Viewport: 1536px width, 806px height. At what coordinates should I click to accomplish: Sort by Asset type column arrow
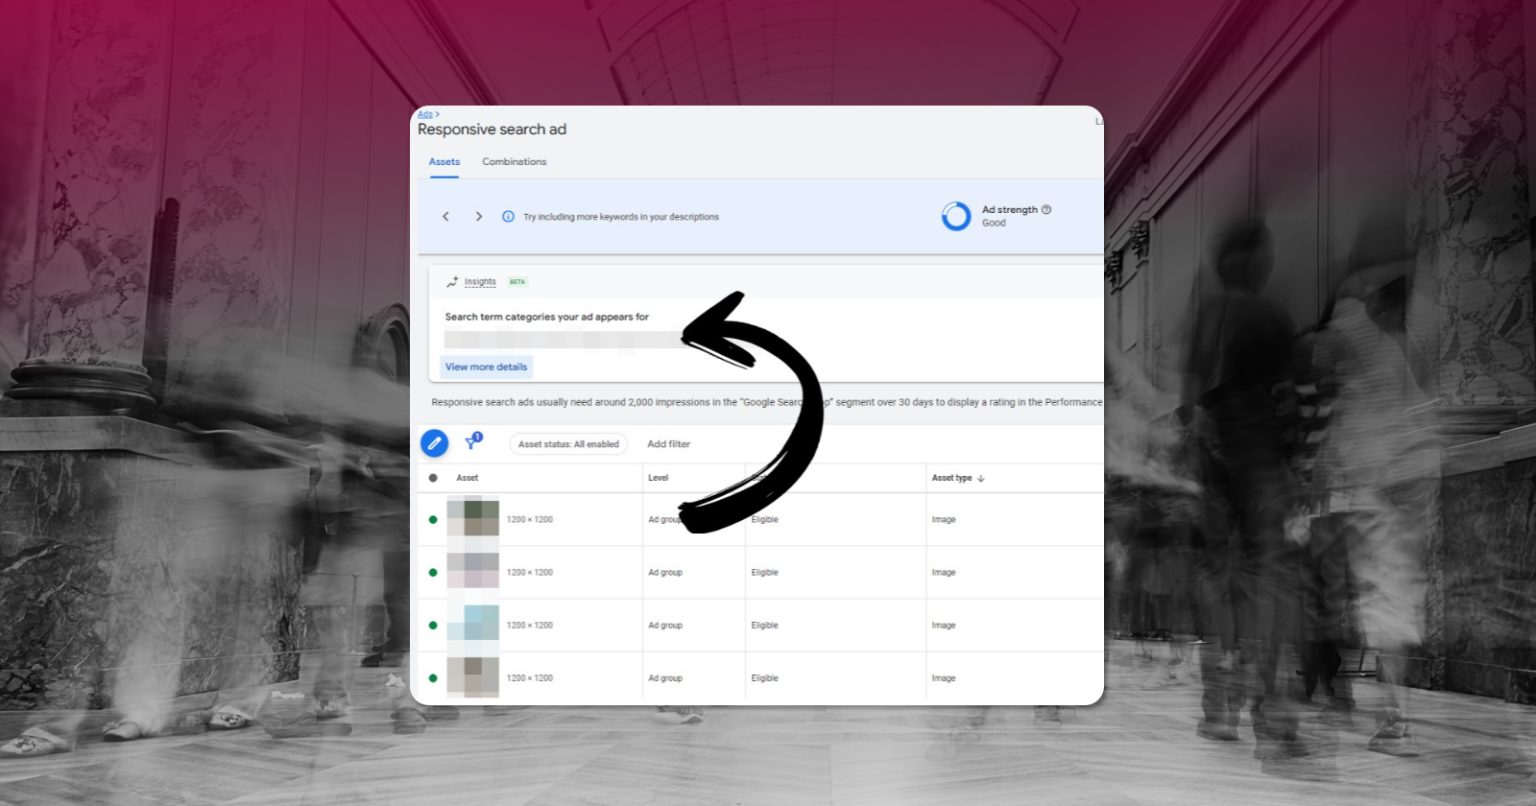coord(981,478)
